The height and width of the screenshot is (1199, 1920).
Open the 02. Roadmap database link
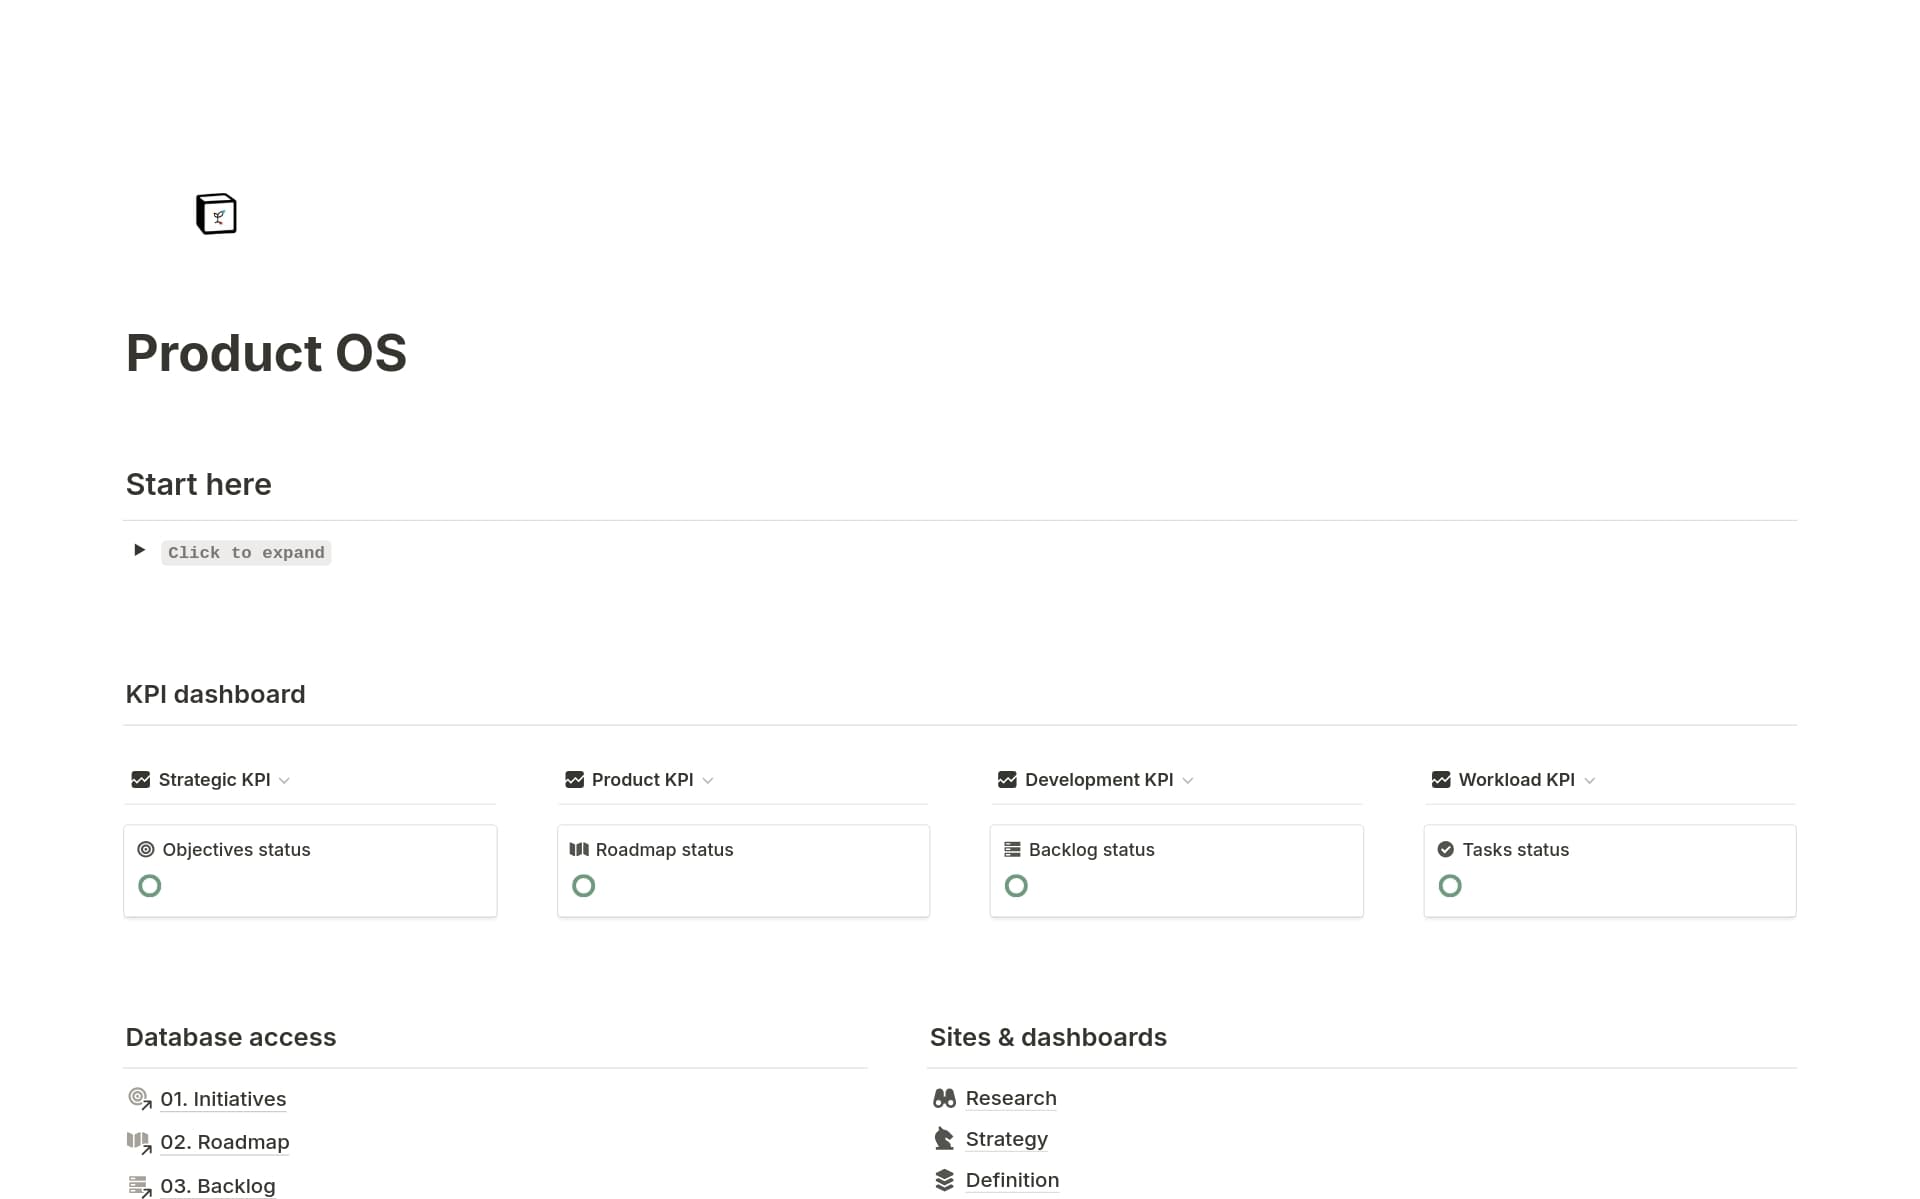click(224, 1142)
